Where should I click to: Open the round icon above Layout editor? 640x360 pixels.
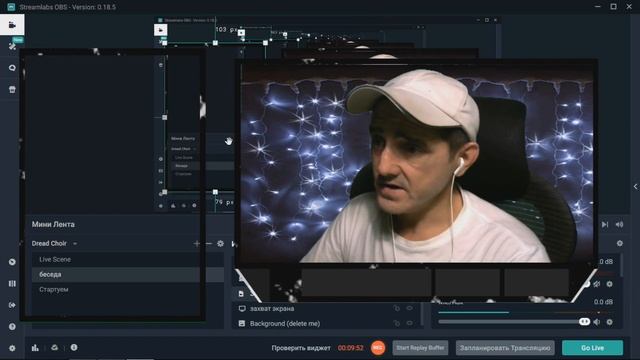(12, 262)
